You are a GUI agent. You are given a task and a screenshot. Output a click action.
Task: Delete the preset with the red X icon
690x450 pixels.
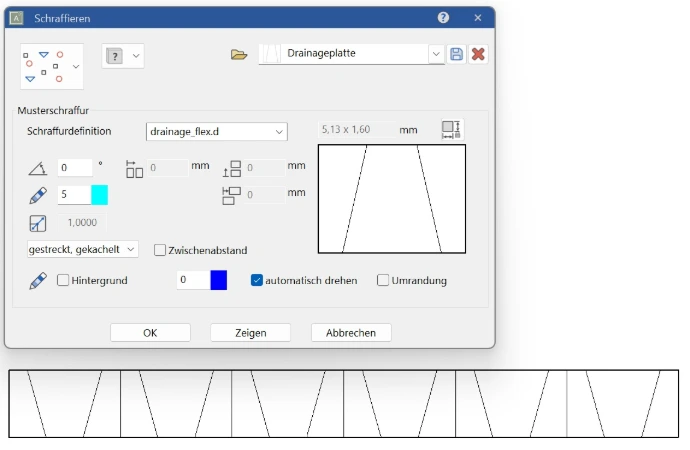point(478,54)
